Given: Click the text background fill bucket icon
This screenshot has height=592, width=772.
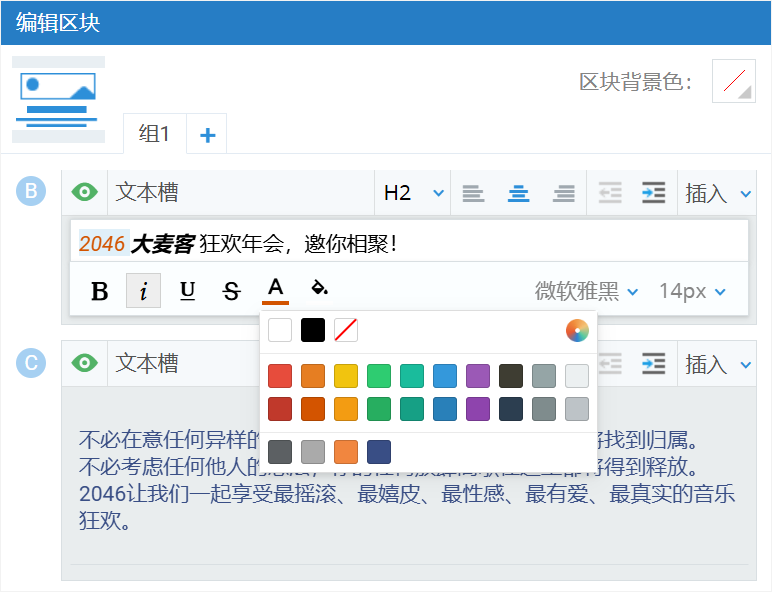Looking at the screenshot, I should (319, 289).
